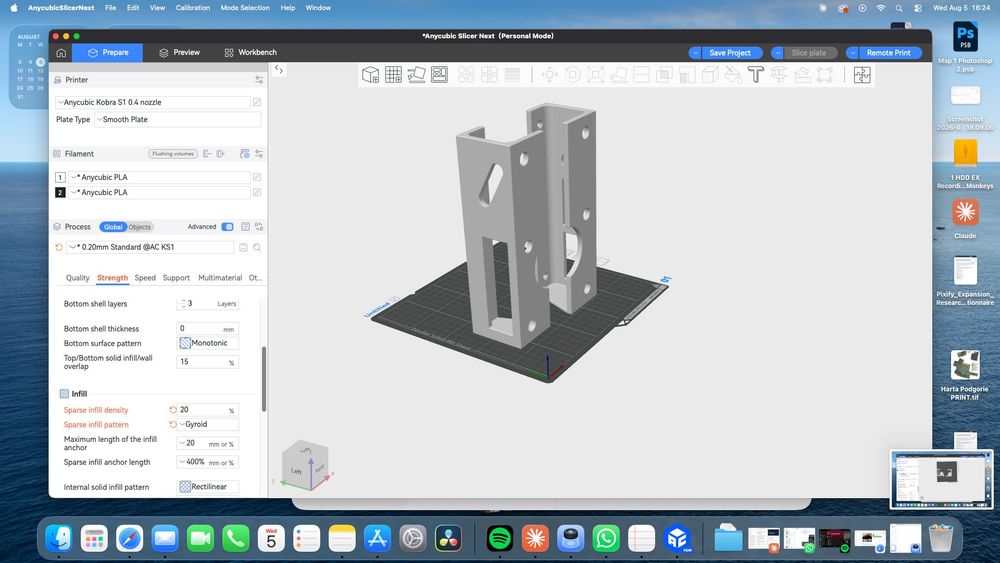This screenshot has width=1000, height=563.
Task: Reset Sparse infill density to default
Action: click(173, 410)
